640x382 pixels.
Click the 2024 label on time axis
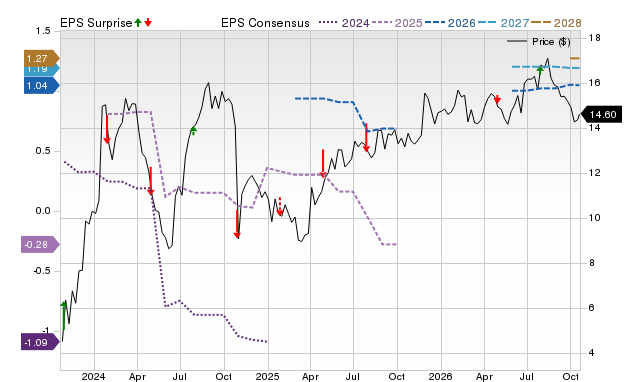click(x=93, y=376)
